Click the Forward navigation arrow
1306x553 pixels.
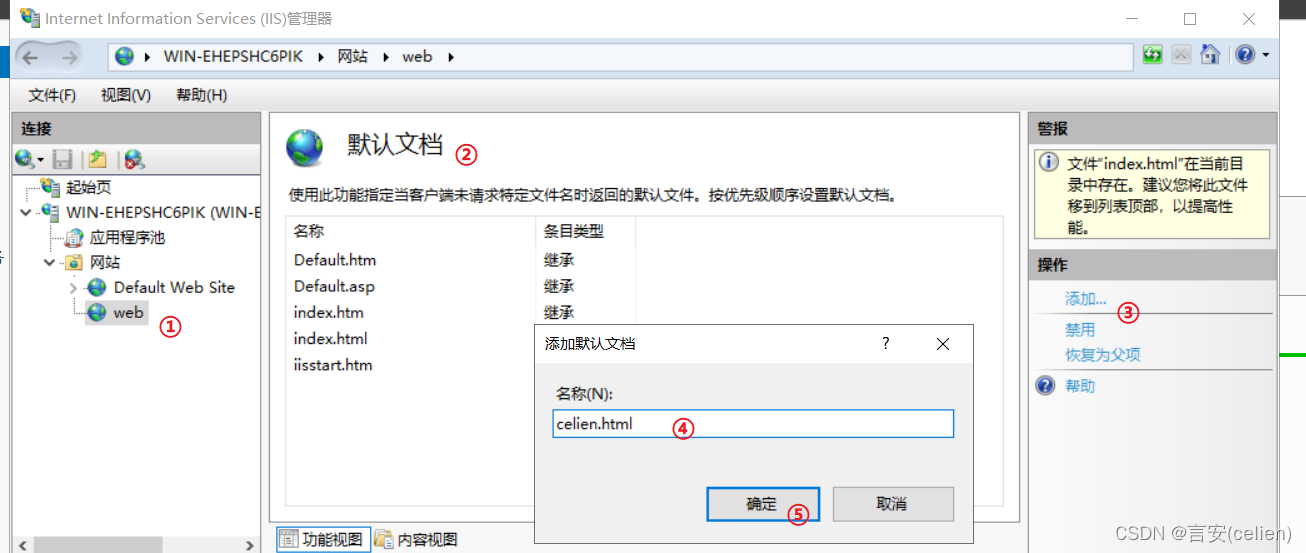(x=69, y=57)
